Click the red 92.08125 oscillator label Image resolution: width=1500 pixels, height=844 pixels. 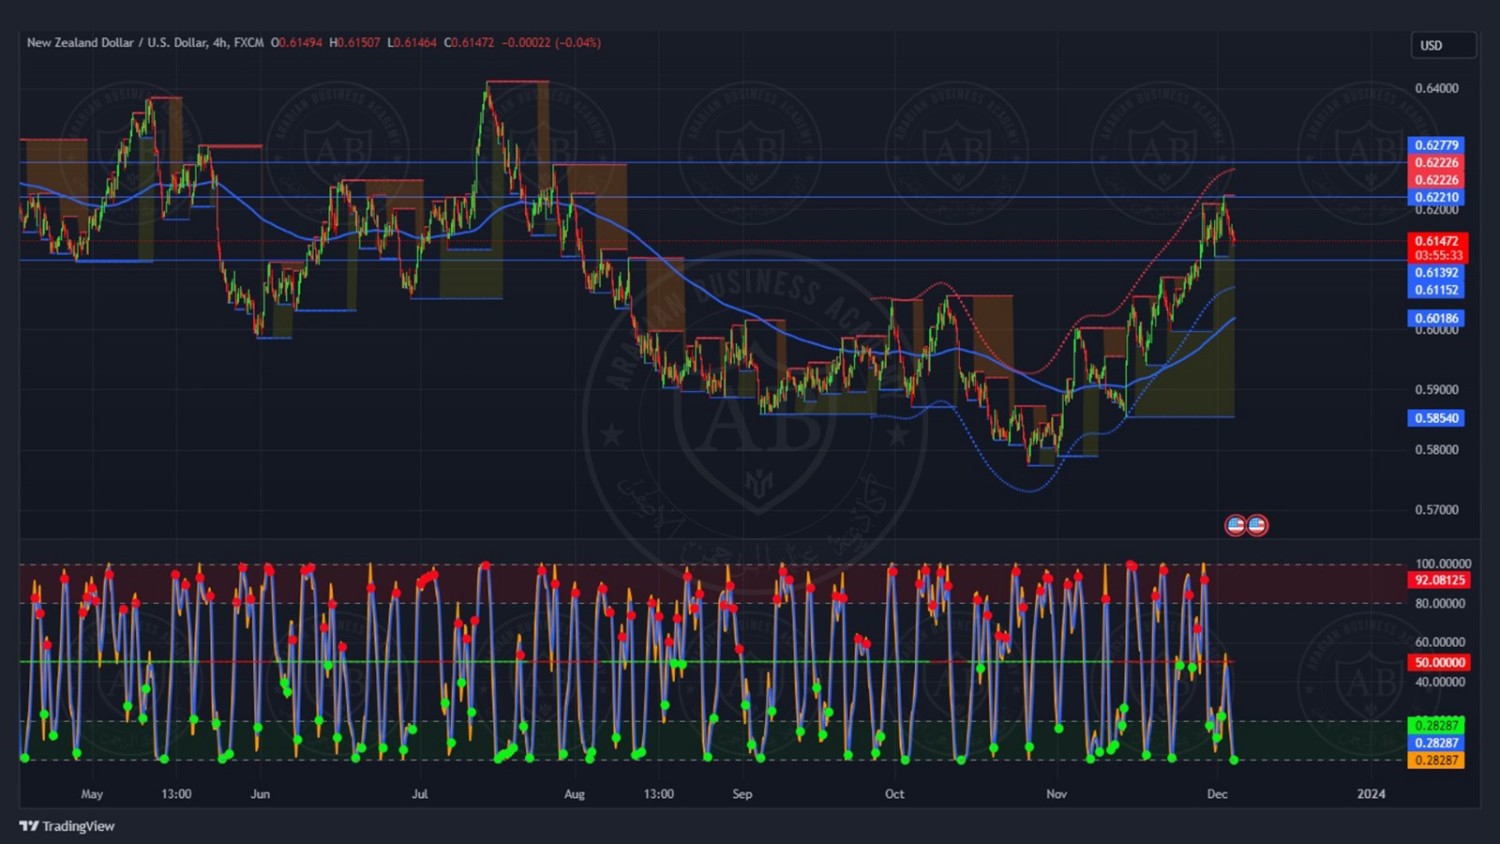[1439, 580]
